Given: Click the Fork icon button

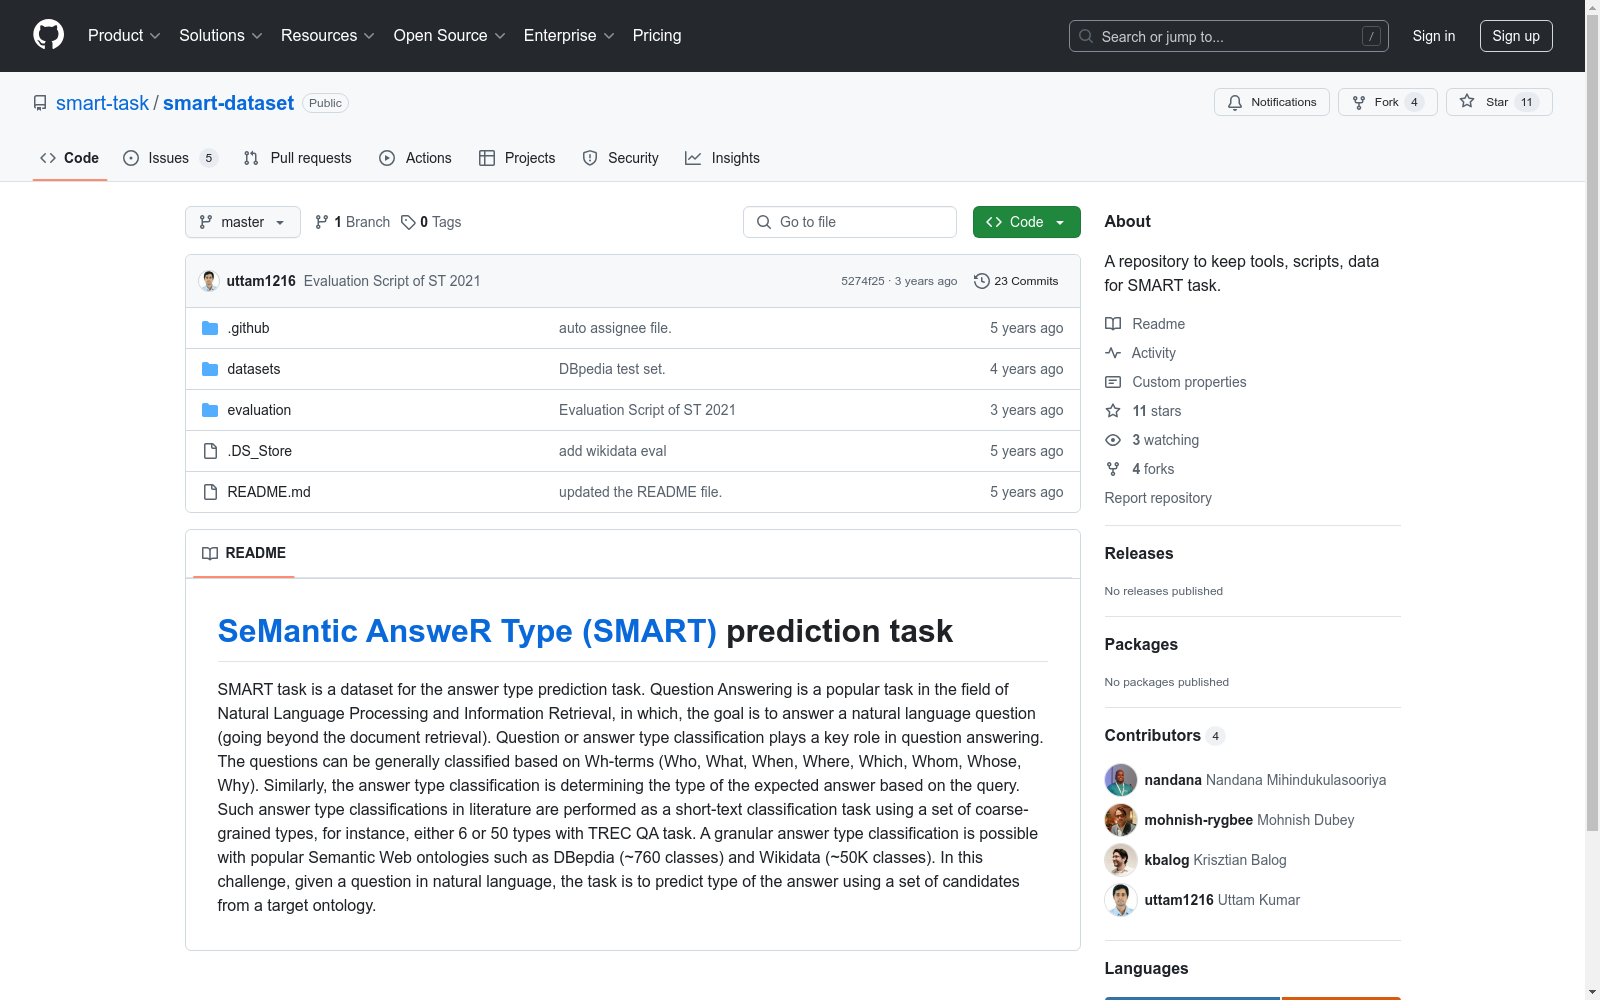Looking at the screenshot, I should coord(1387,102).
